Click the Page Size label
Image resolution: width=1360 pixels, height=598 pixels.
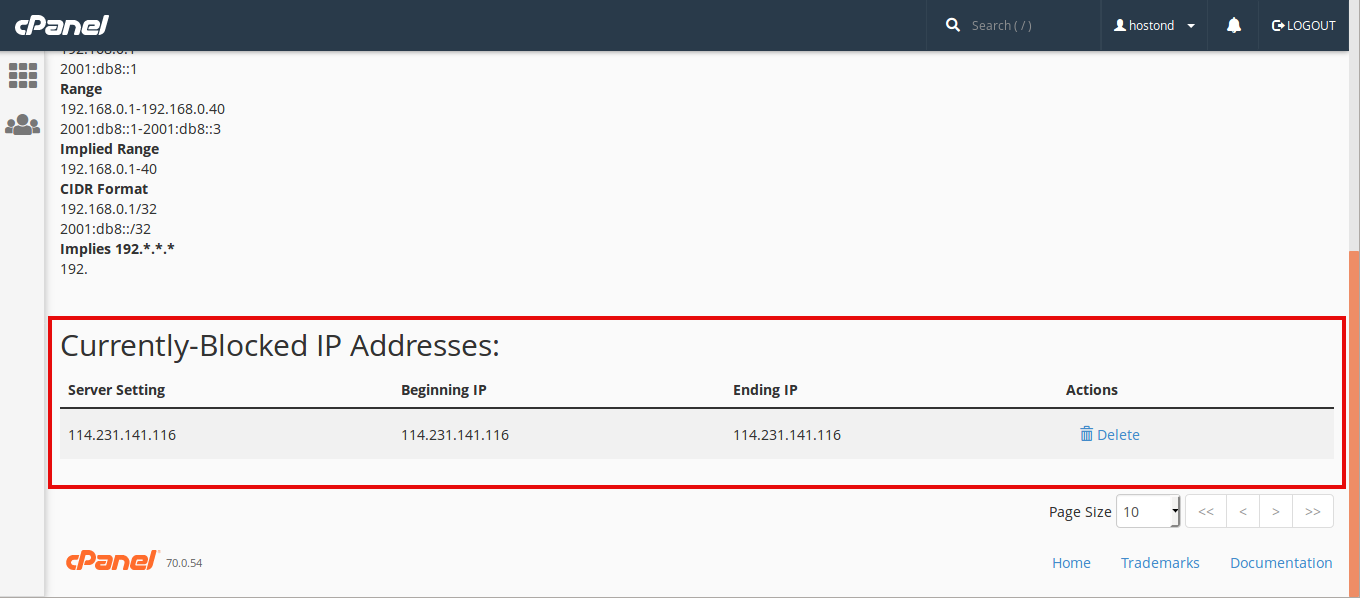[1080, 512]
